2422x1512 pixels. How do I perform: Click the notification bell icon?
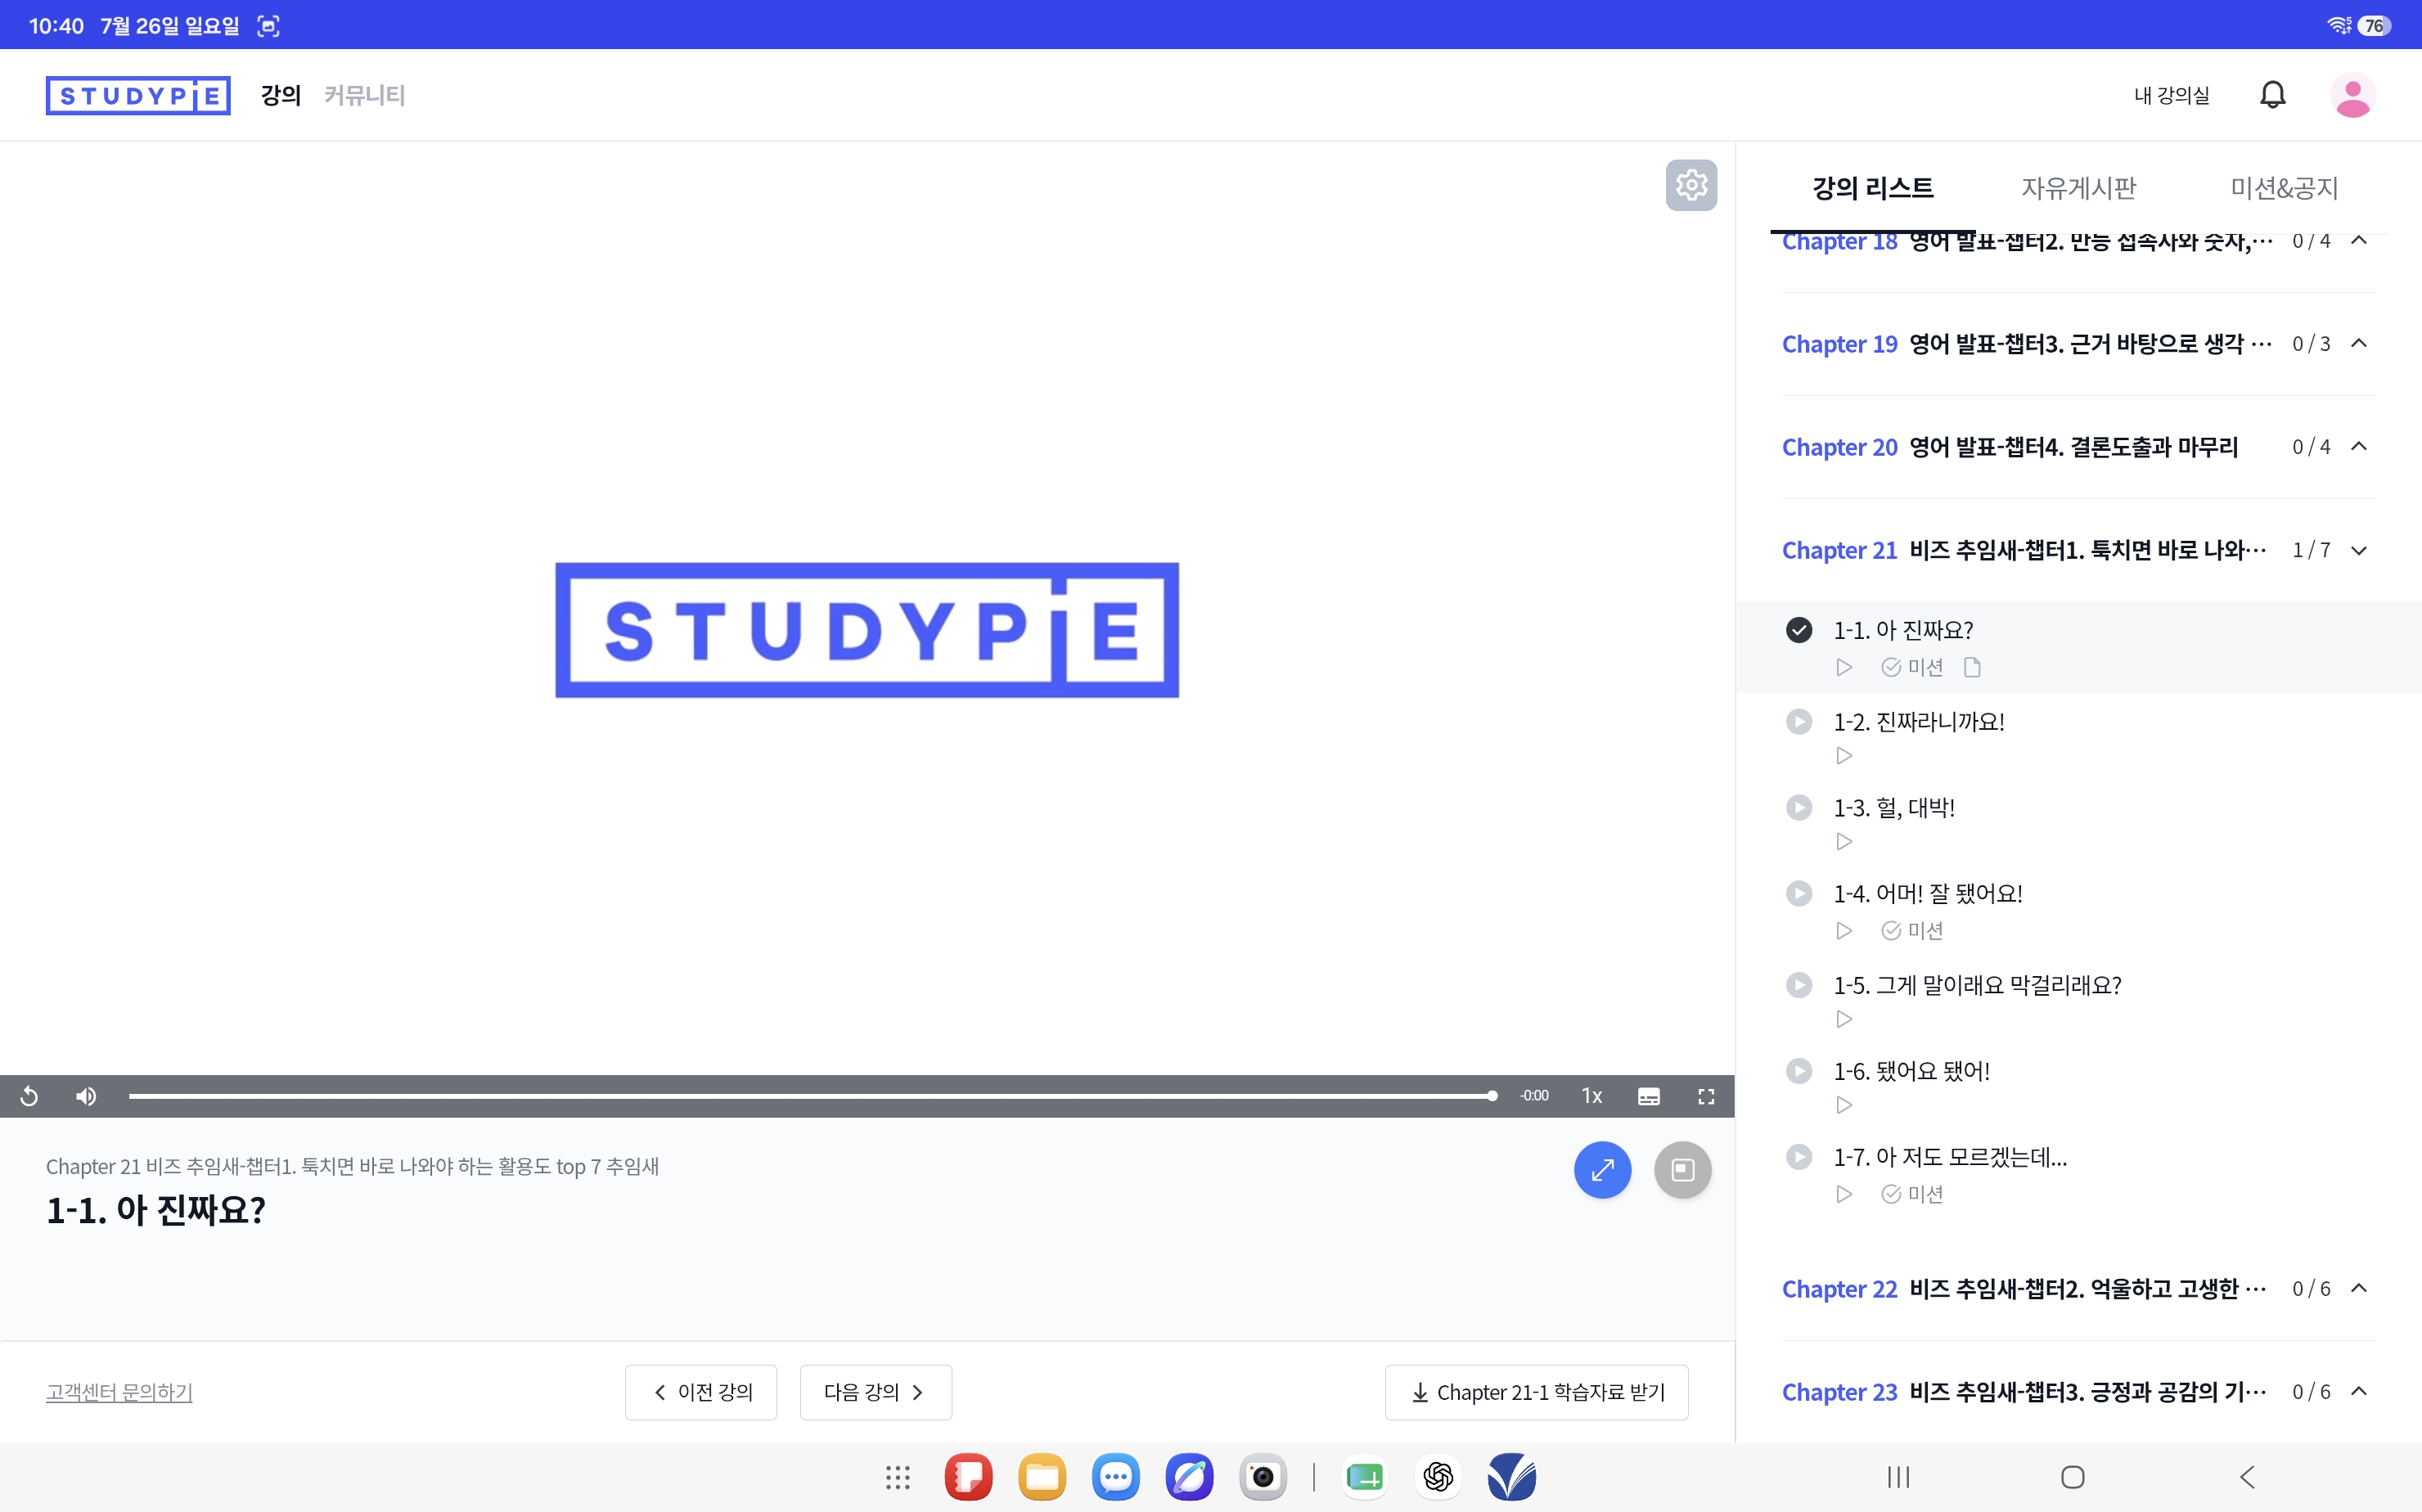pyautogui.click(x=2272, y=95)
